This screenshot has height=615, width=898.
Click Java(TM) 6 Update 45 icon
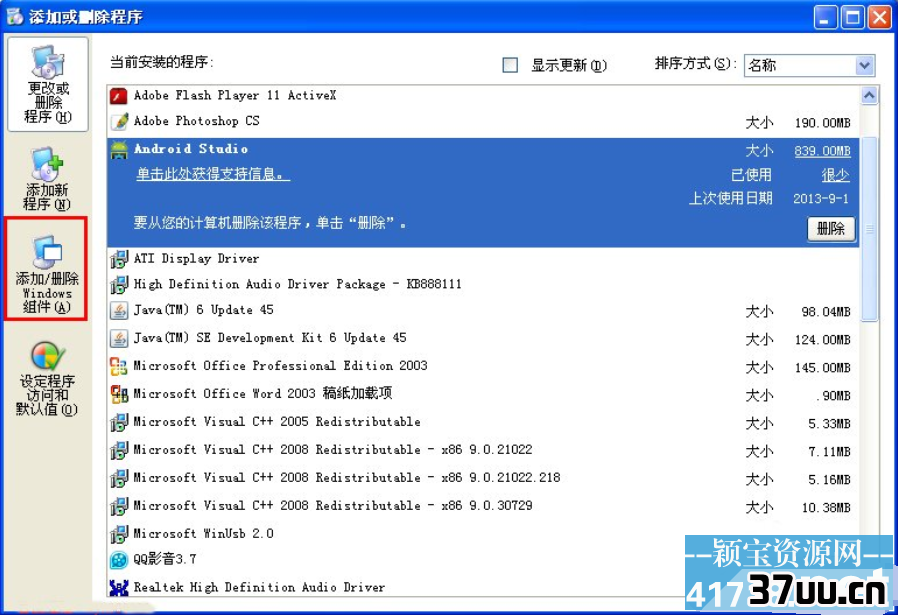pos(119,310)
